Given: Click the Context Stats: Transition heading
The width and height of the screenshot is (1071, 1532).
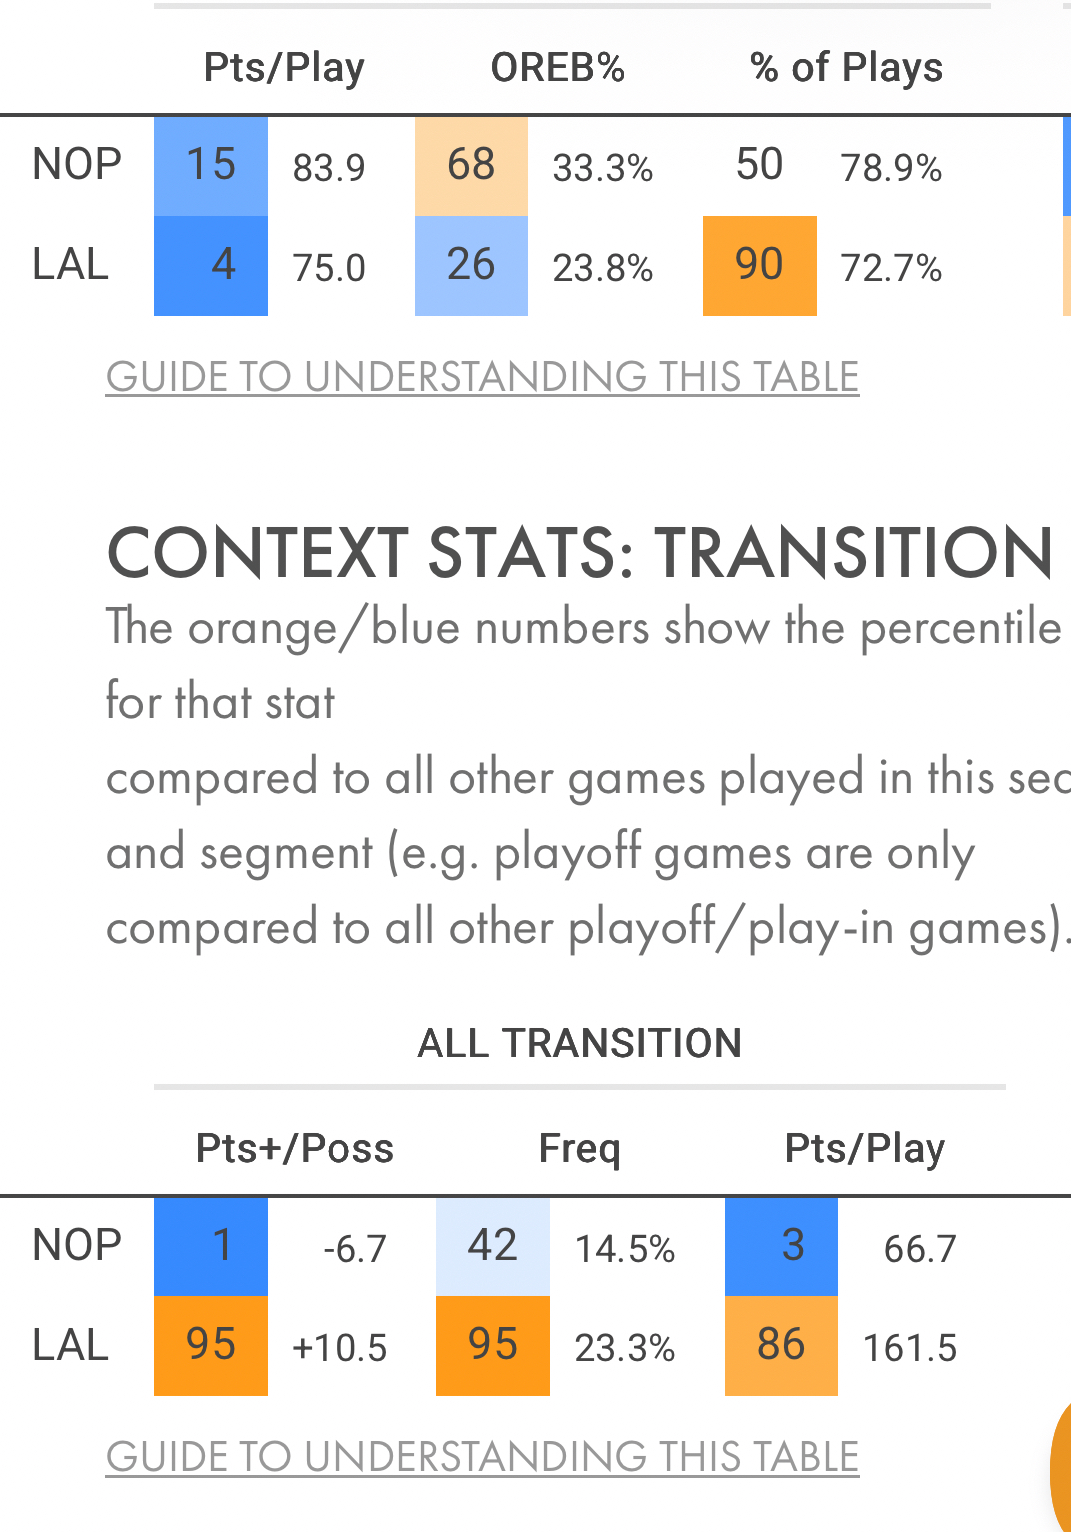Looking at the screenshot, I should [x=580, y=553].
